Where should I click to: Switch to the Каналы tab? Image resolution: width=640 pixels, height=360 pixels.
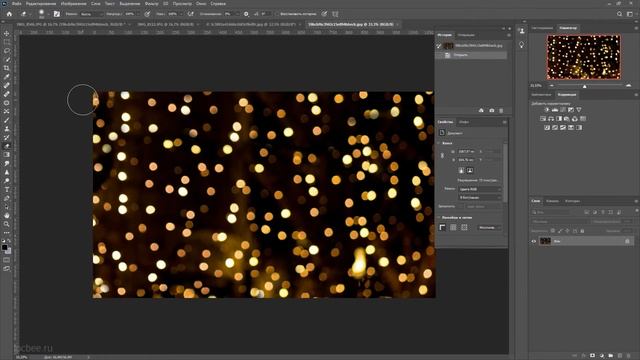(552, 201)
